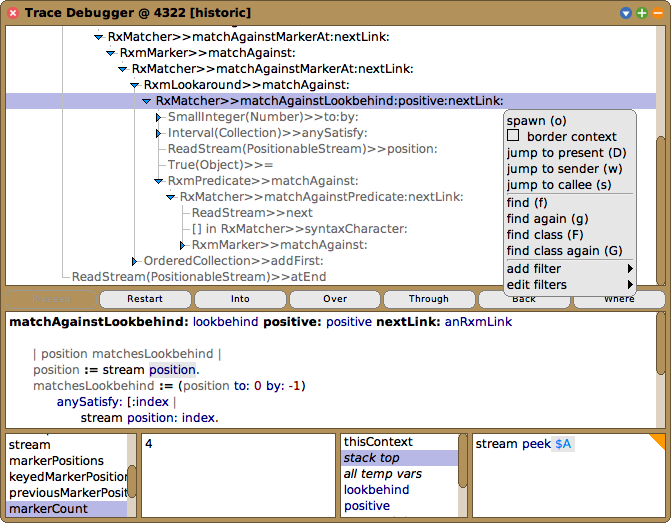This screenshot has width=671, height=523.
Task: Toggle the border context checkbox
Action: 514,136
